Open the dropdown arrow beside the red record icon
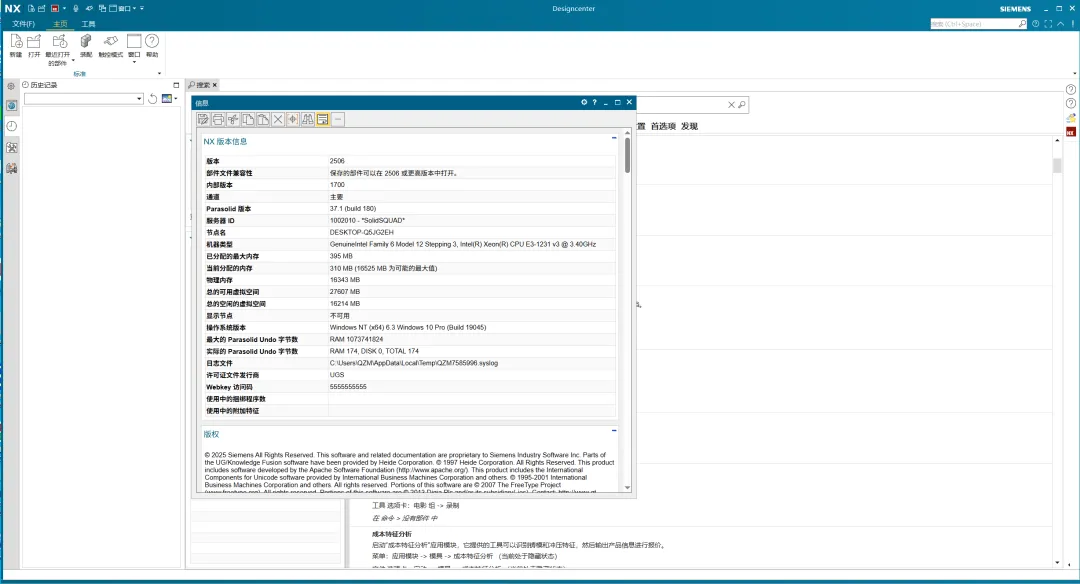The width and height of the screenshot is (1080, 584). coord(64,8)
